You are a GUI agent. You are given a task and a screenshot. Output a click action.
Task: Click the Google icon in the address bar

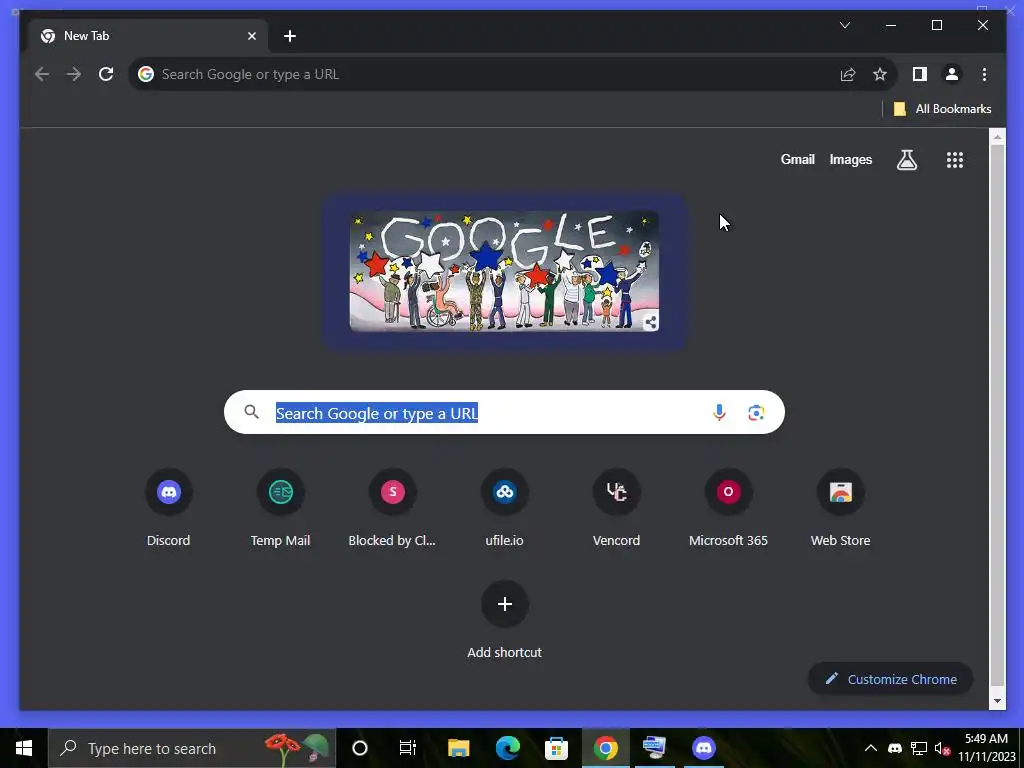[x=146, y=74]
